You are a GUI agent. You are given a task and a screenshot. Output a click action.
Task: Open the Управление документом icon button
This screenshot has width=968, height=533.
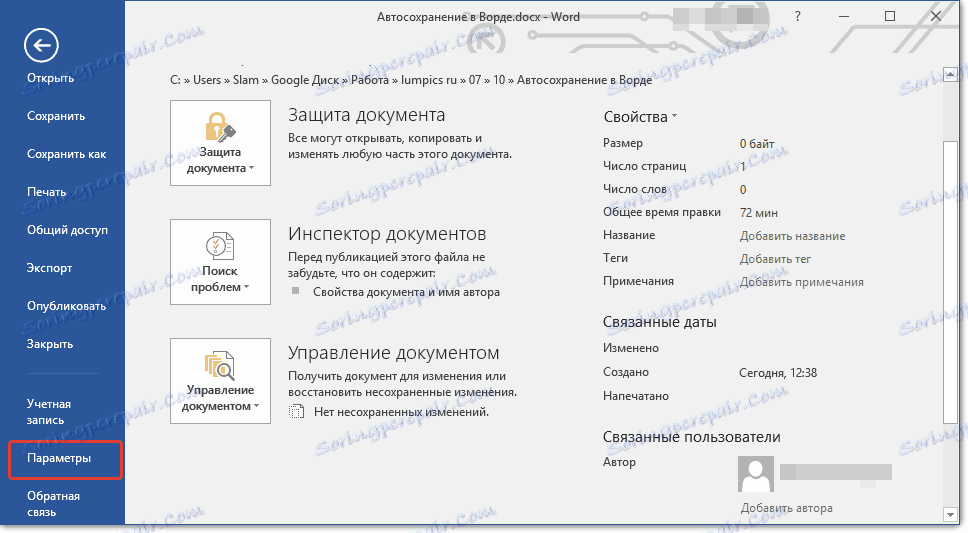(x=220, y=380)
